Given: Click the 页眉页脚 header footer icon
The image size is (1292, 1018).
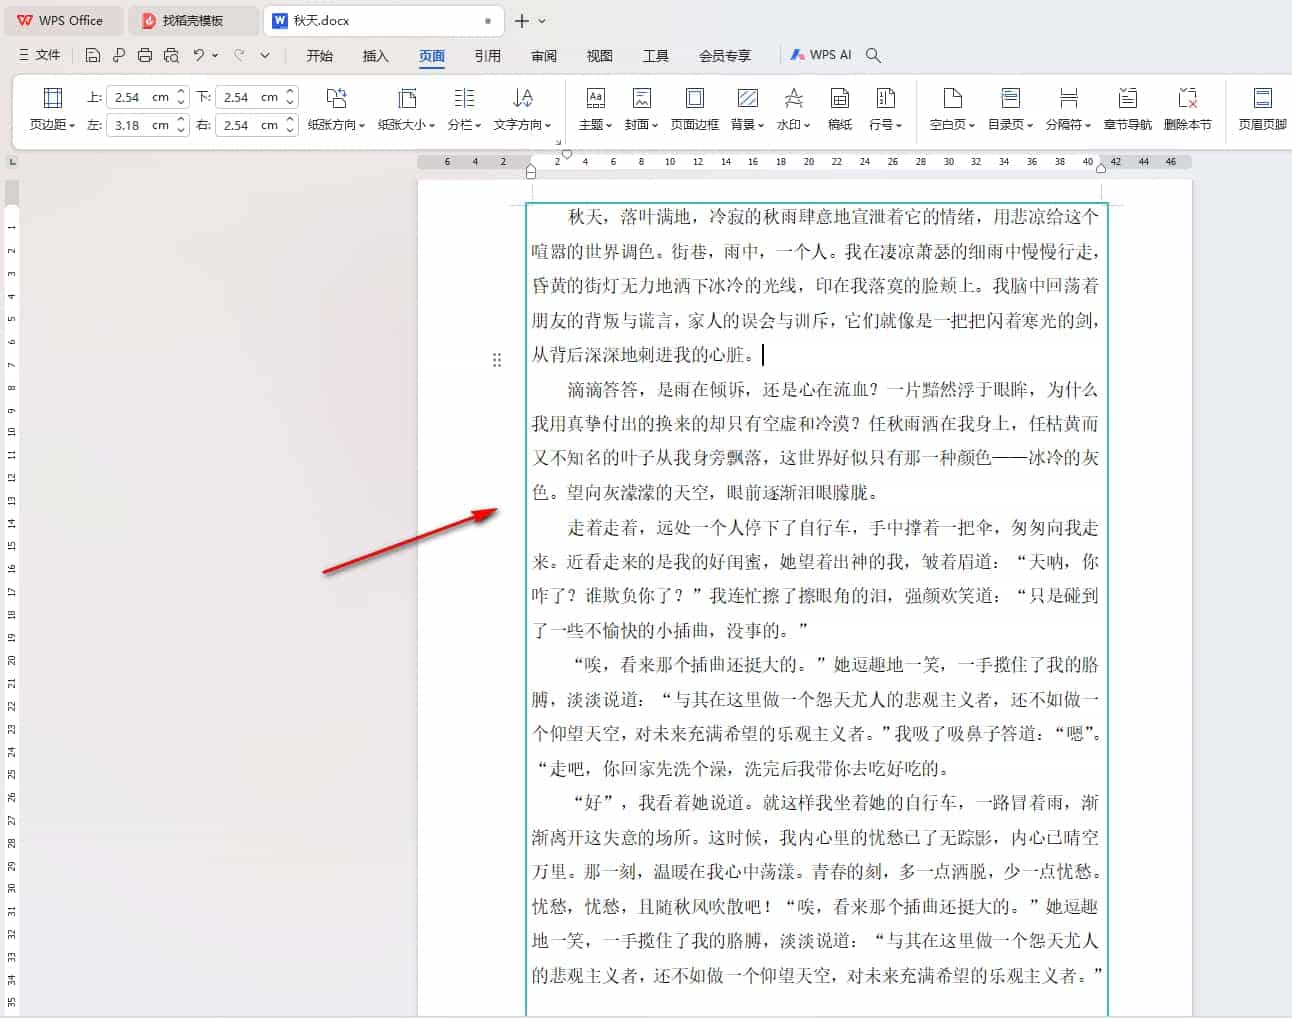Looking at the screenshot, I should click(1262, 110).
